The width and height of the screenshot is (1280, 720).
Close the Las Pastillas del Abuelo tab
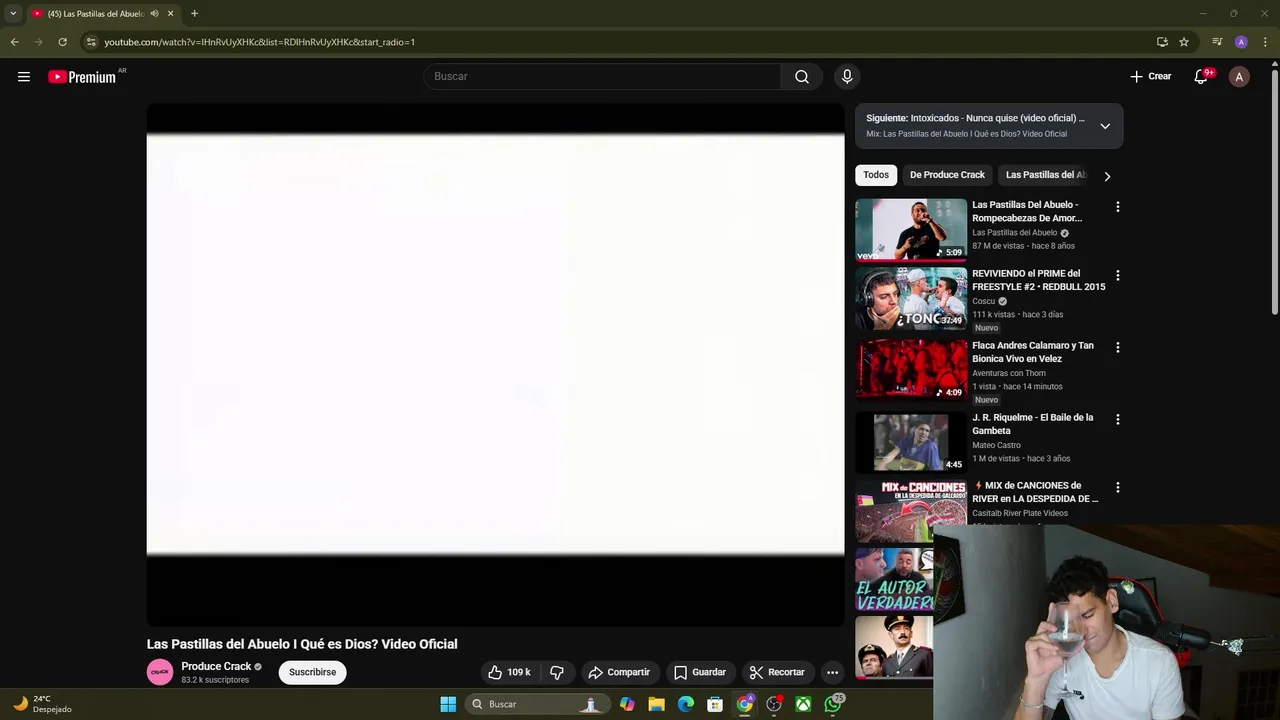click(170, 14)
